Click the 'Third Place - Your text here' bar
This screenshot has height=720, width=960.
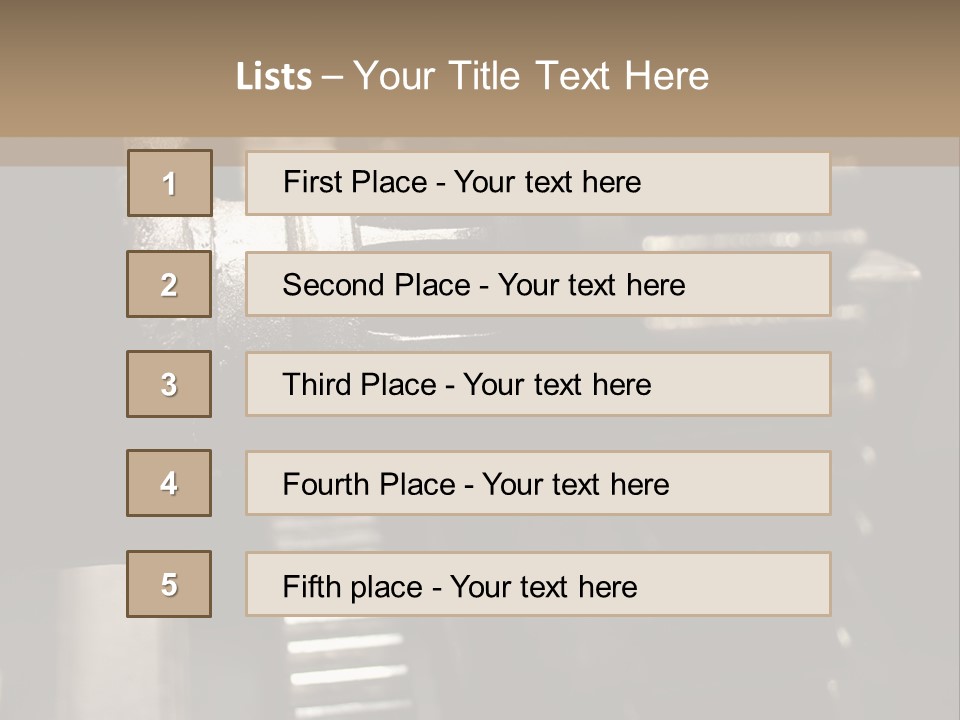[538, 384]
